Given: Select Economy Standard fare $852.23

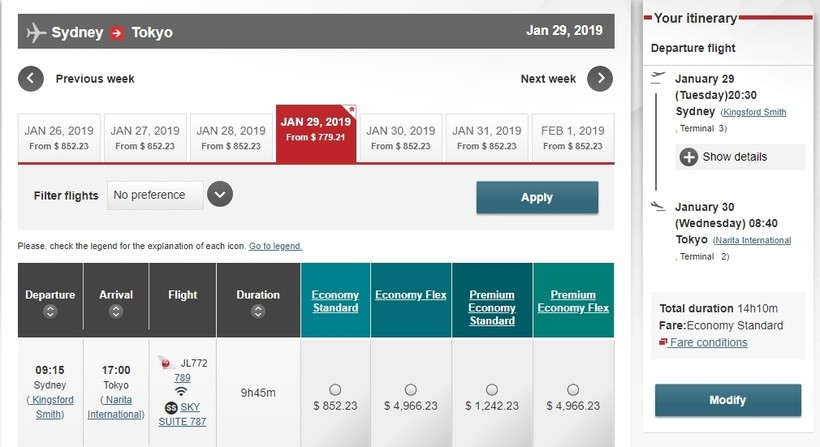Looking at the screenshot, I should tap(335, 389).
